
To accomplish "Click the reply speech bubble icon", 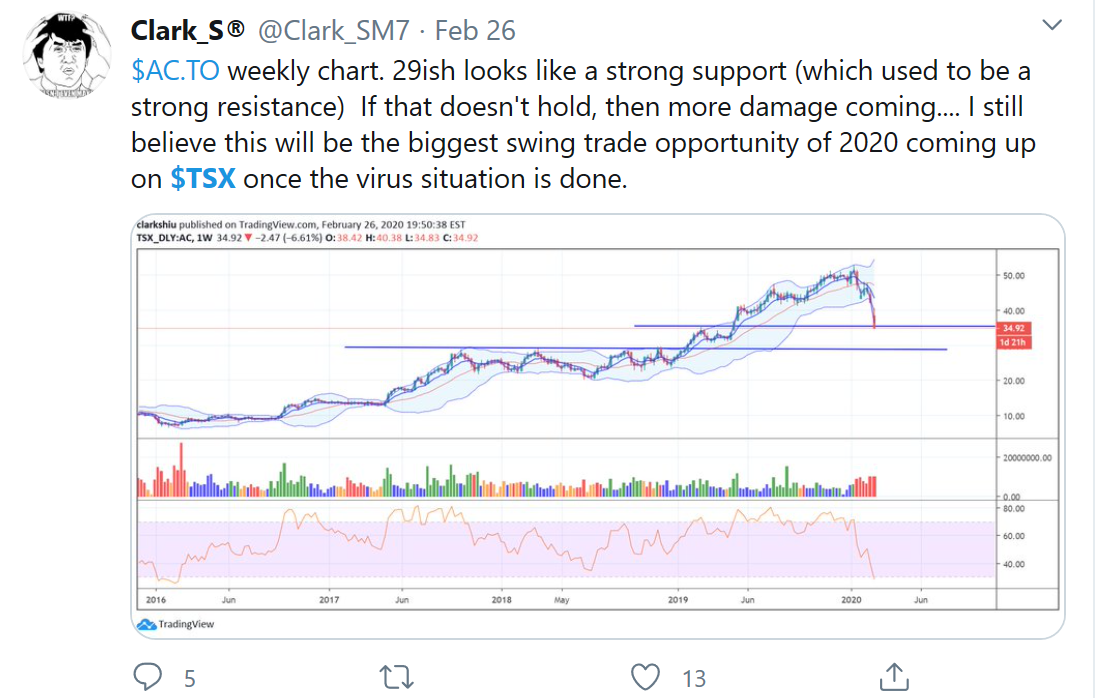I will [x=147, y=676].
